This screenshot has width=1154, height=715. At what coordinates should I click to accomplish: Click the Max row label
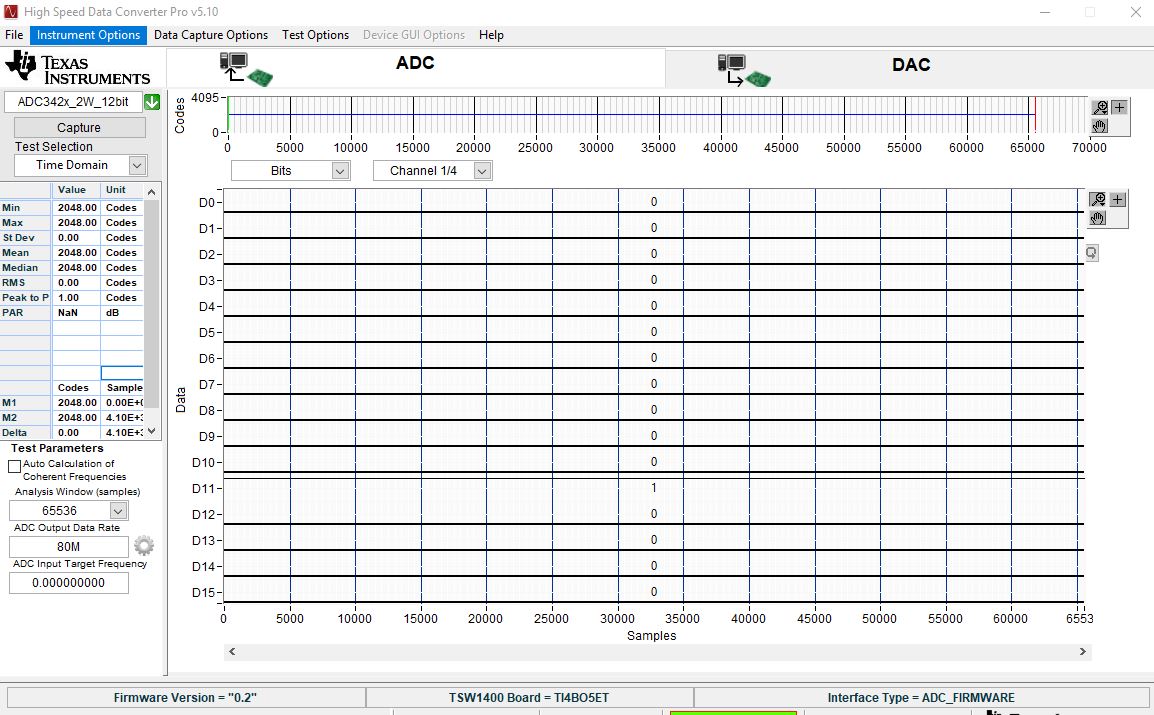click(25, 223)
